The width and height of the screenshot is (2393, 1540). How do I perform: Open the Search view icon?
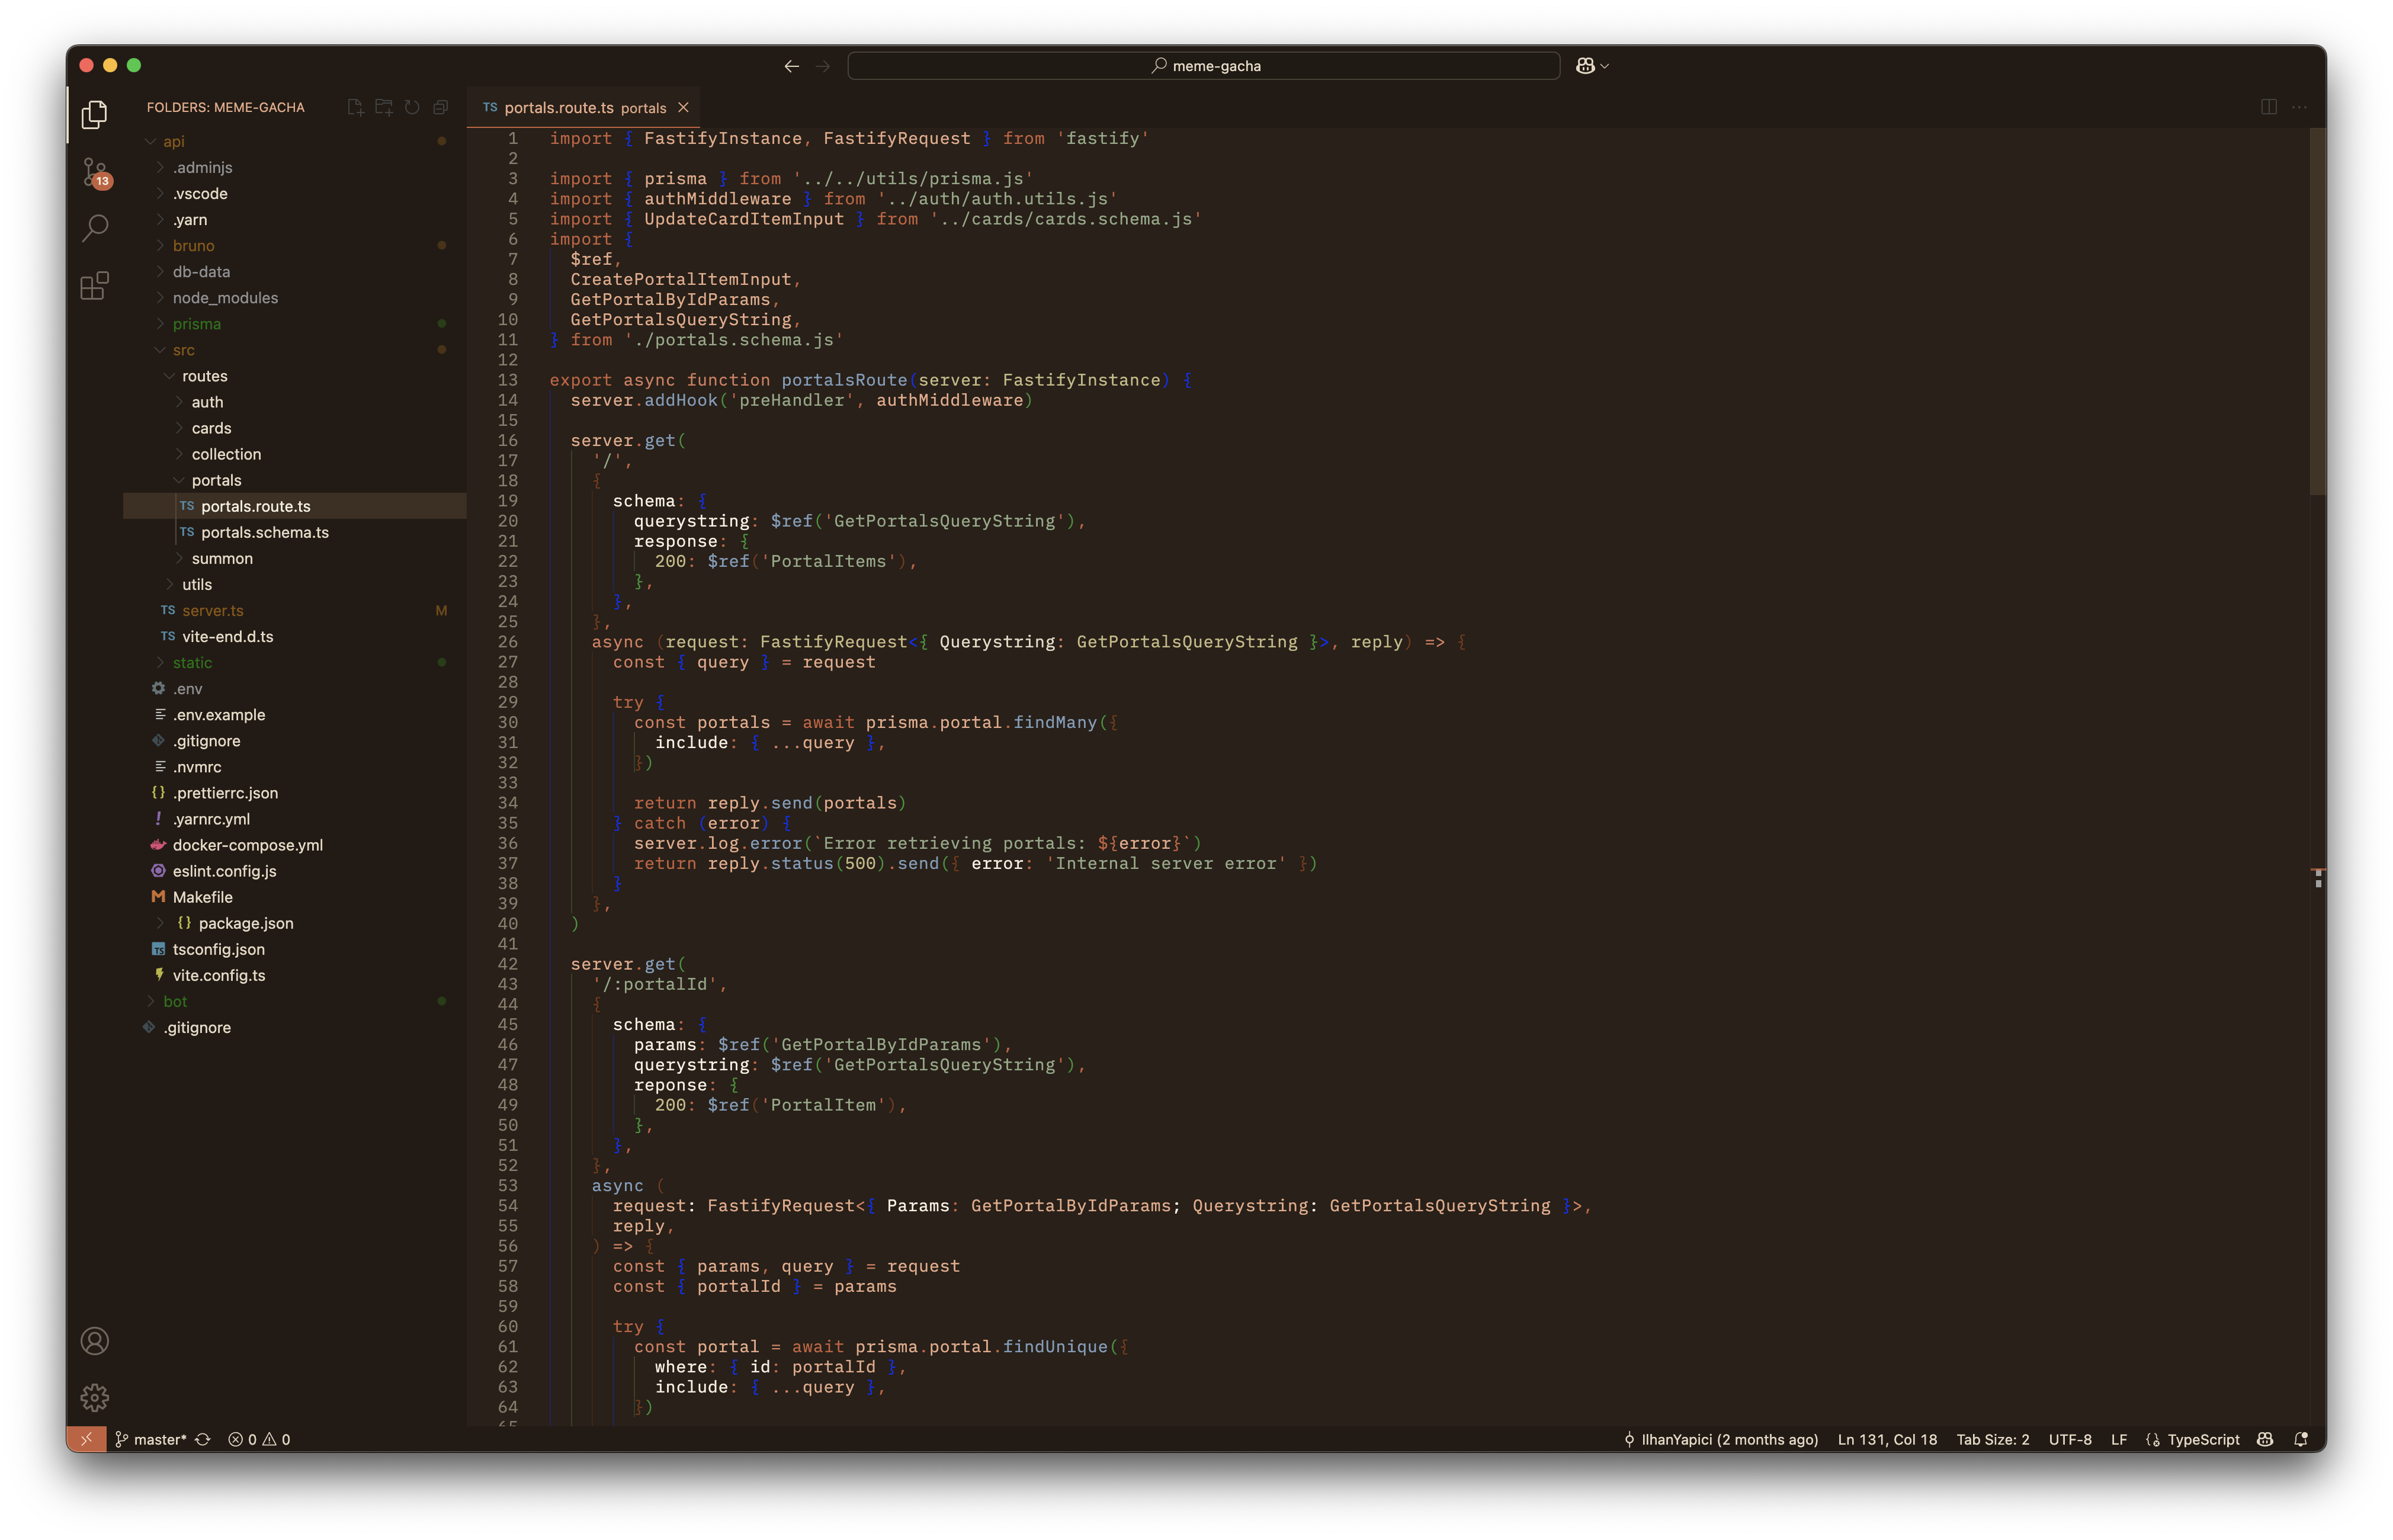coord(95,229)
